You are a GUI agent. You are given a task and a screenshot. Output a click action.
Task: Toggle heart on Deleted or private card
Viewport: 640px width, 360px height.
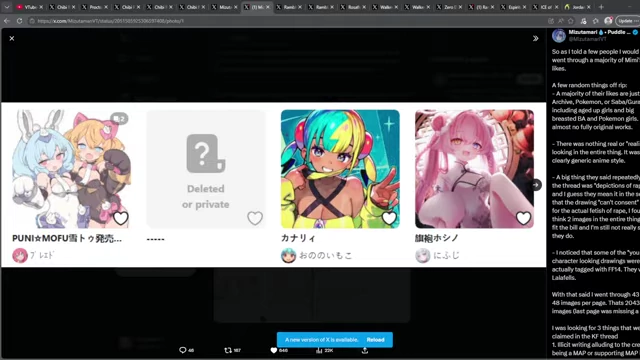tap(255, 218)
